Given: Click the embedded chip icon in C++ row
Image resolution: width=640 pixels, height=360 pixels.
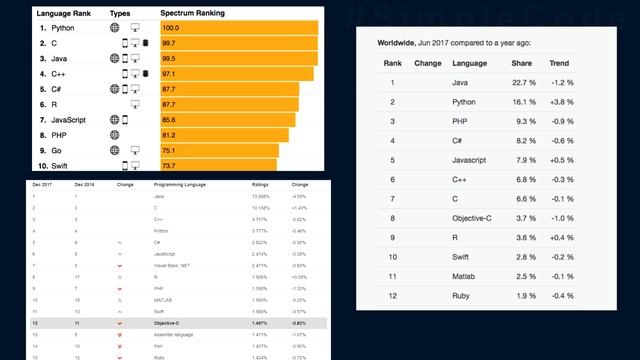Looking at the screenshot, I should click(145, 73).
